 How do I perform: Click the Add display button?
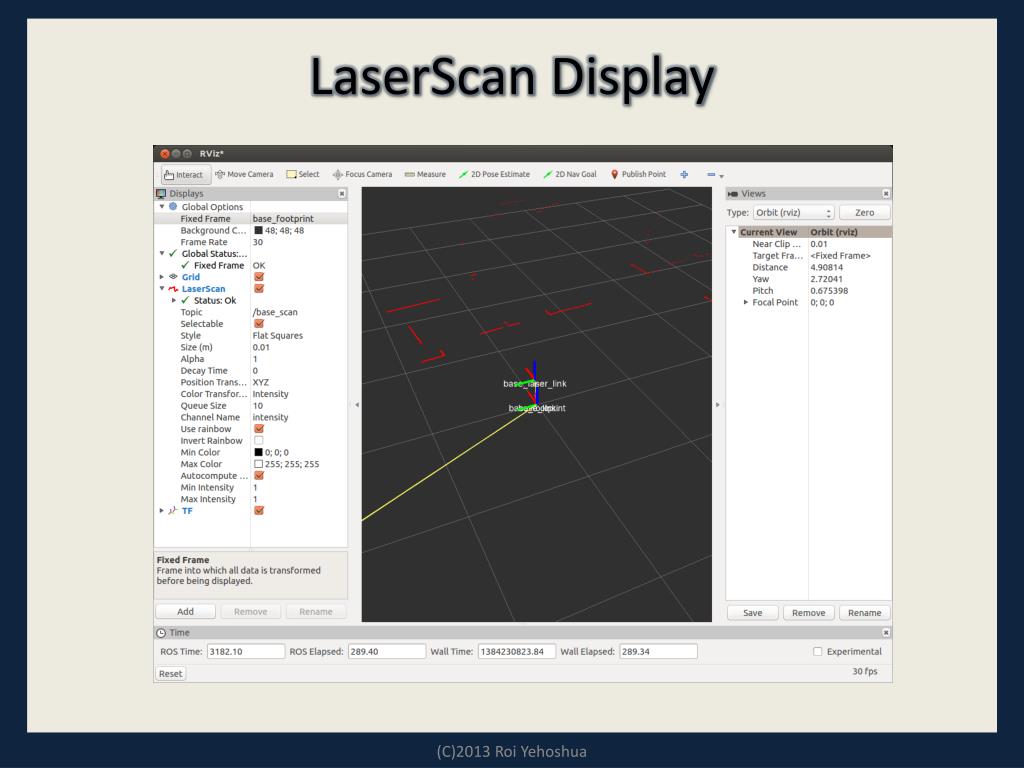click(x=185, y=612)
